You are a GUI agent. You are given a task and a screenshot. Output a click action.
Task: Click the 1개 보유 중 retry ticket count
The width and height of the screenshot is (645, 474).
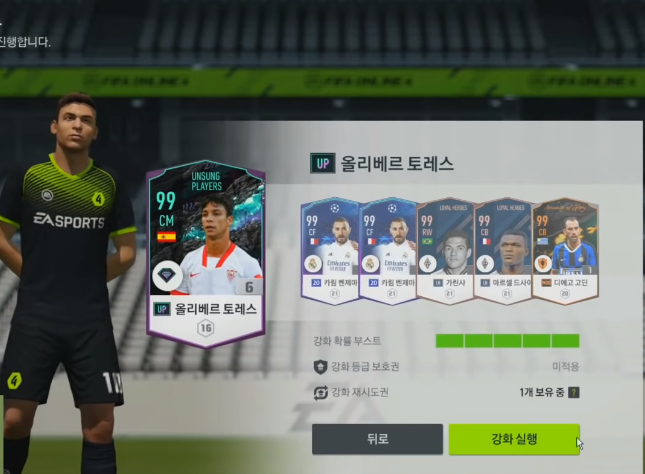pyautogui.click(x=542, y=393)
